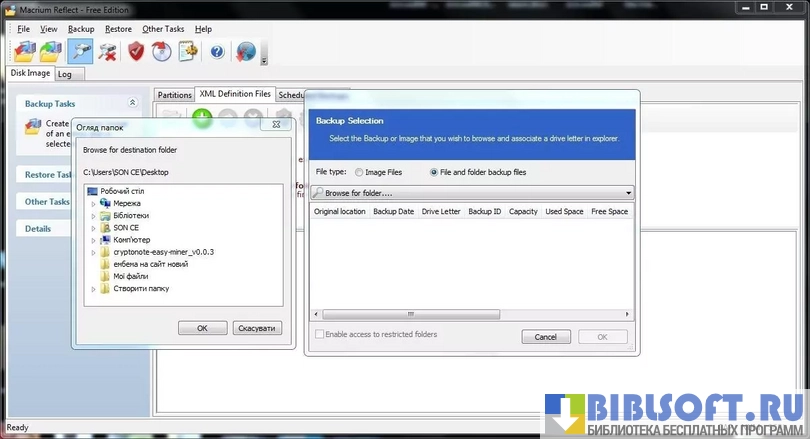Click the first backup folder toolbar icon
810x439 pixels.
[25, 51]
